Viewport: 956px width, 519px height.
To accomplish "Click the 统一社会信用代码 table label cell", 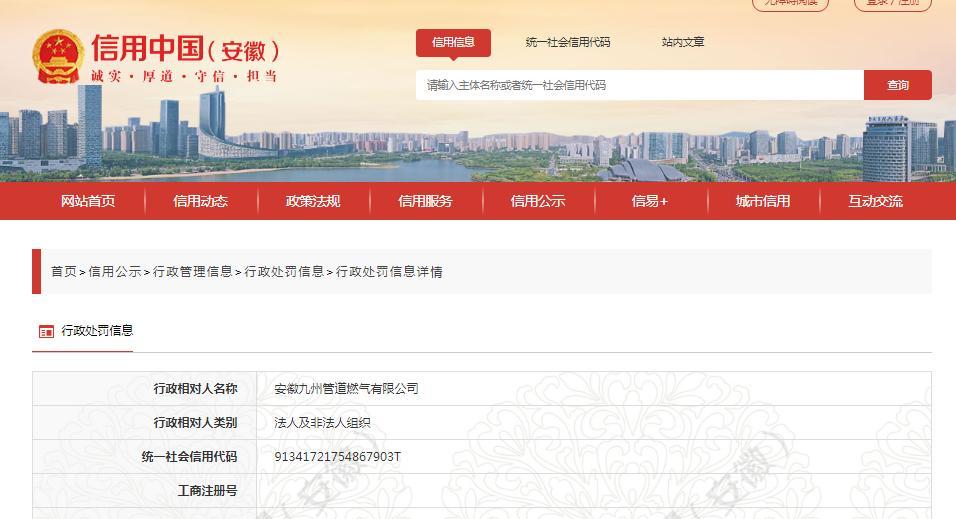I will pyautogui.click(x=144, y=457).
